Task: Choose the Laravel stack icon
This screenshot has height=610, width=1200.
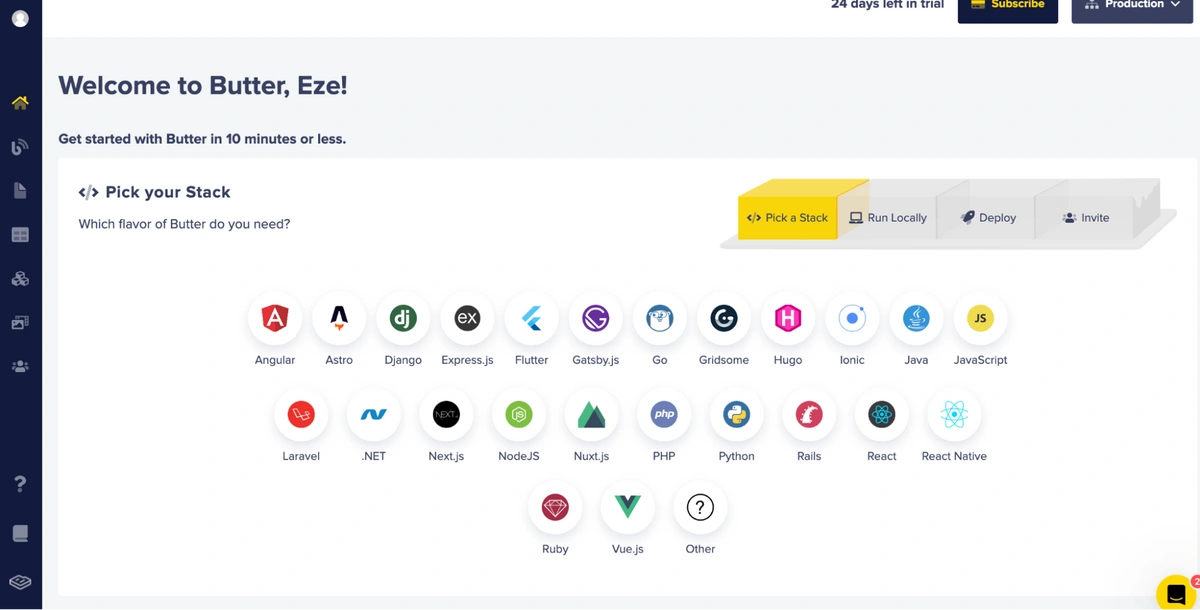Action: 301,415
